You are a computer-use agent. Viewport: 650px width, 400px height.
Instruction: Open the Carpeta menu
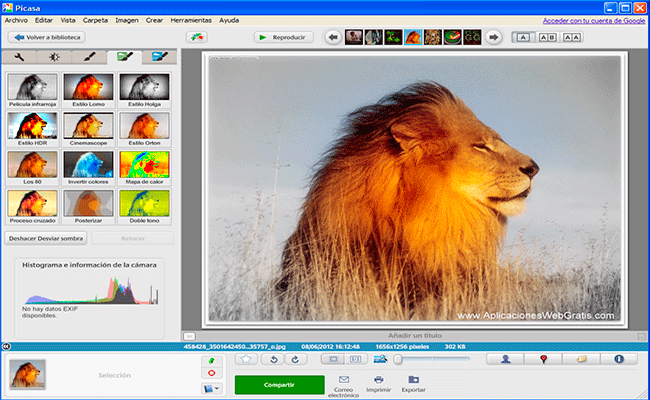pyautogui.click(x=95, y=20)
